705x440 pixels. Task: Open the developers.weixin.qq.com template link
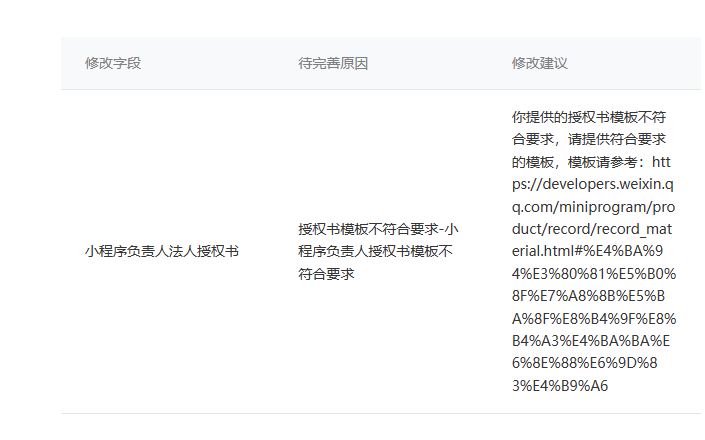[593, 273]
